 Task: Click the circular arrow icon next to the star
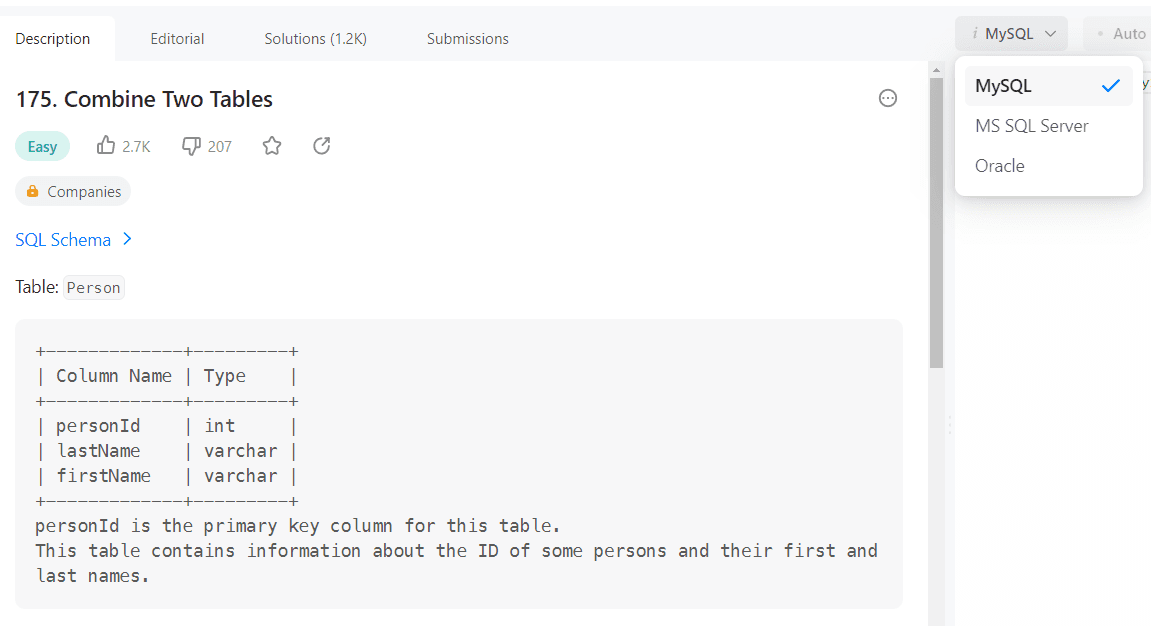[321, 145]
